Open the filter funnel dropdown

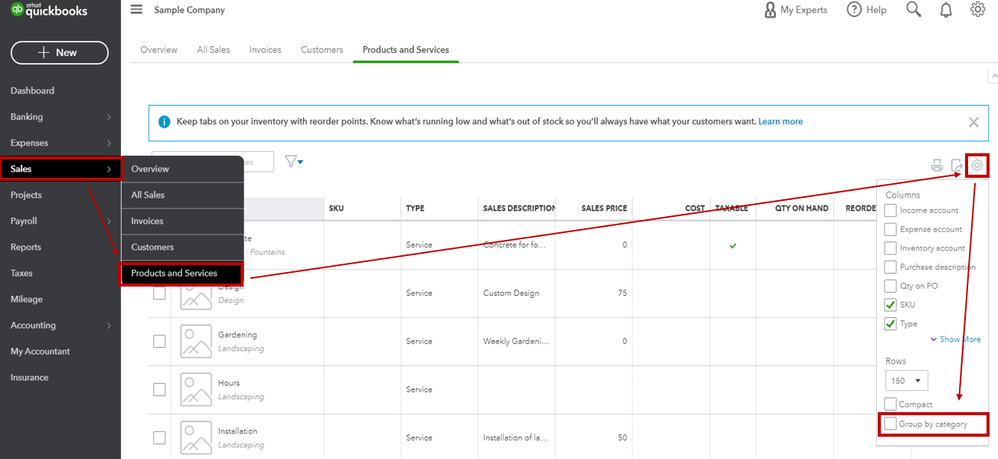294,161
